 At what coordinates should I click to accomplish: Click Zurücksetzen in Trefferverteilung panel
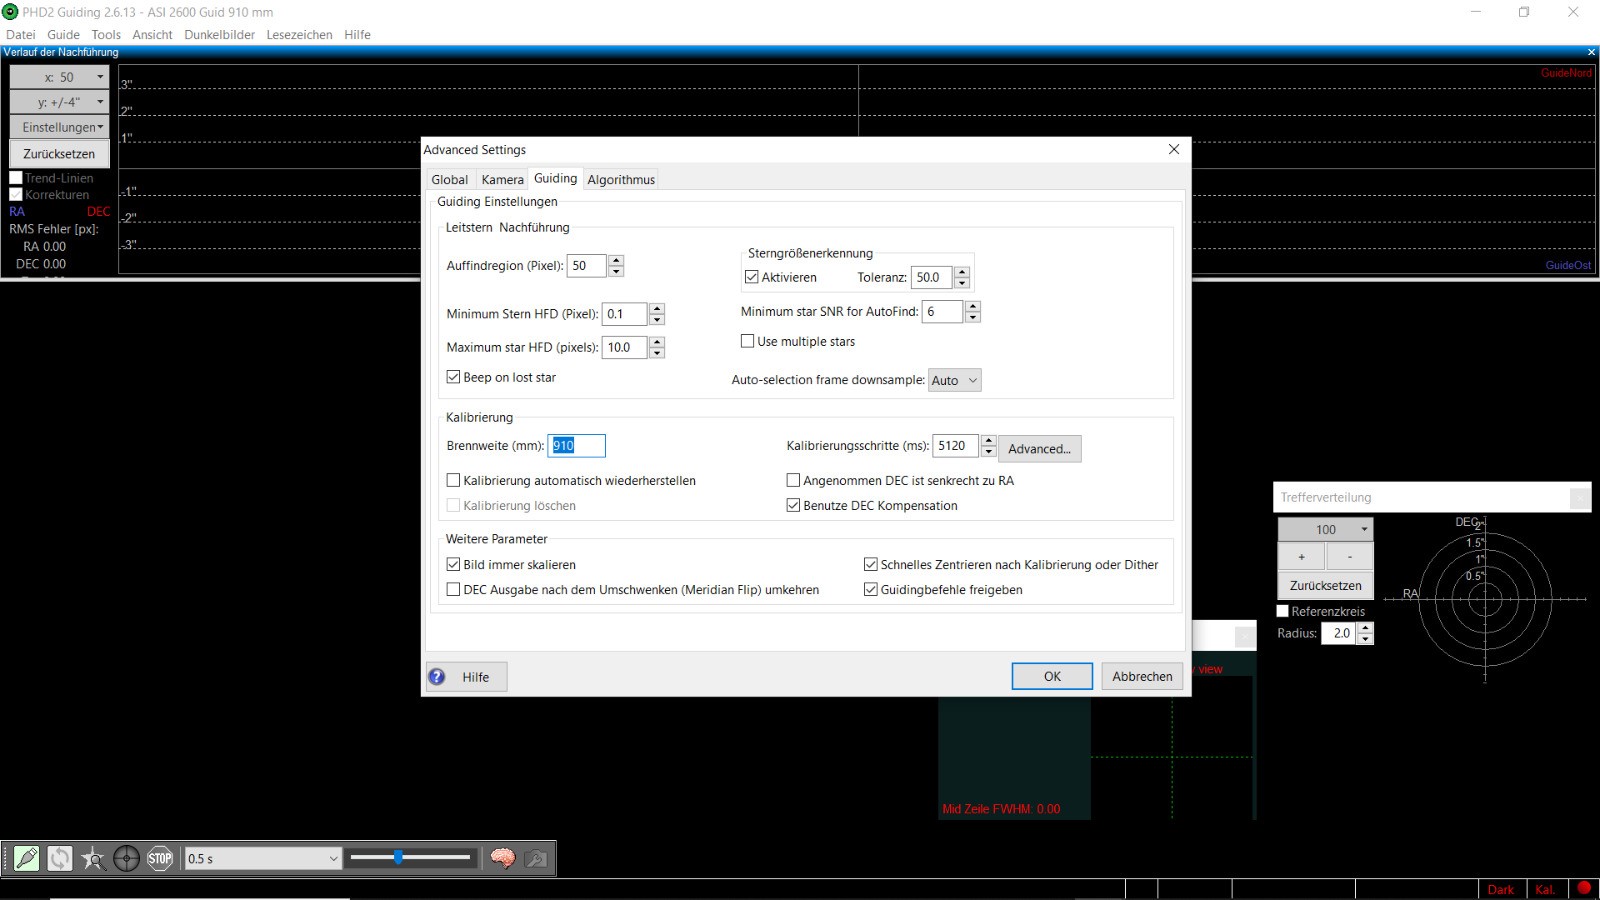[1326, 585]
